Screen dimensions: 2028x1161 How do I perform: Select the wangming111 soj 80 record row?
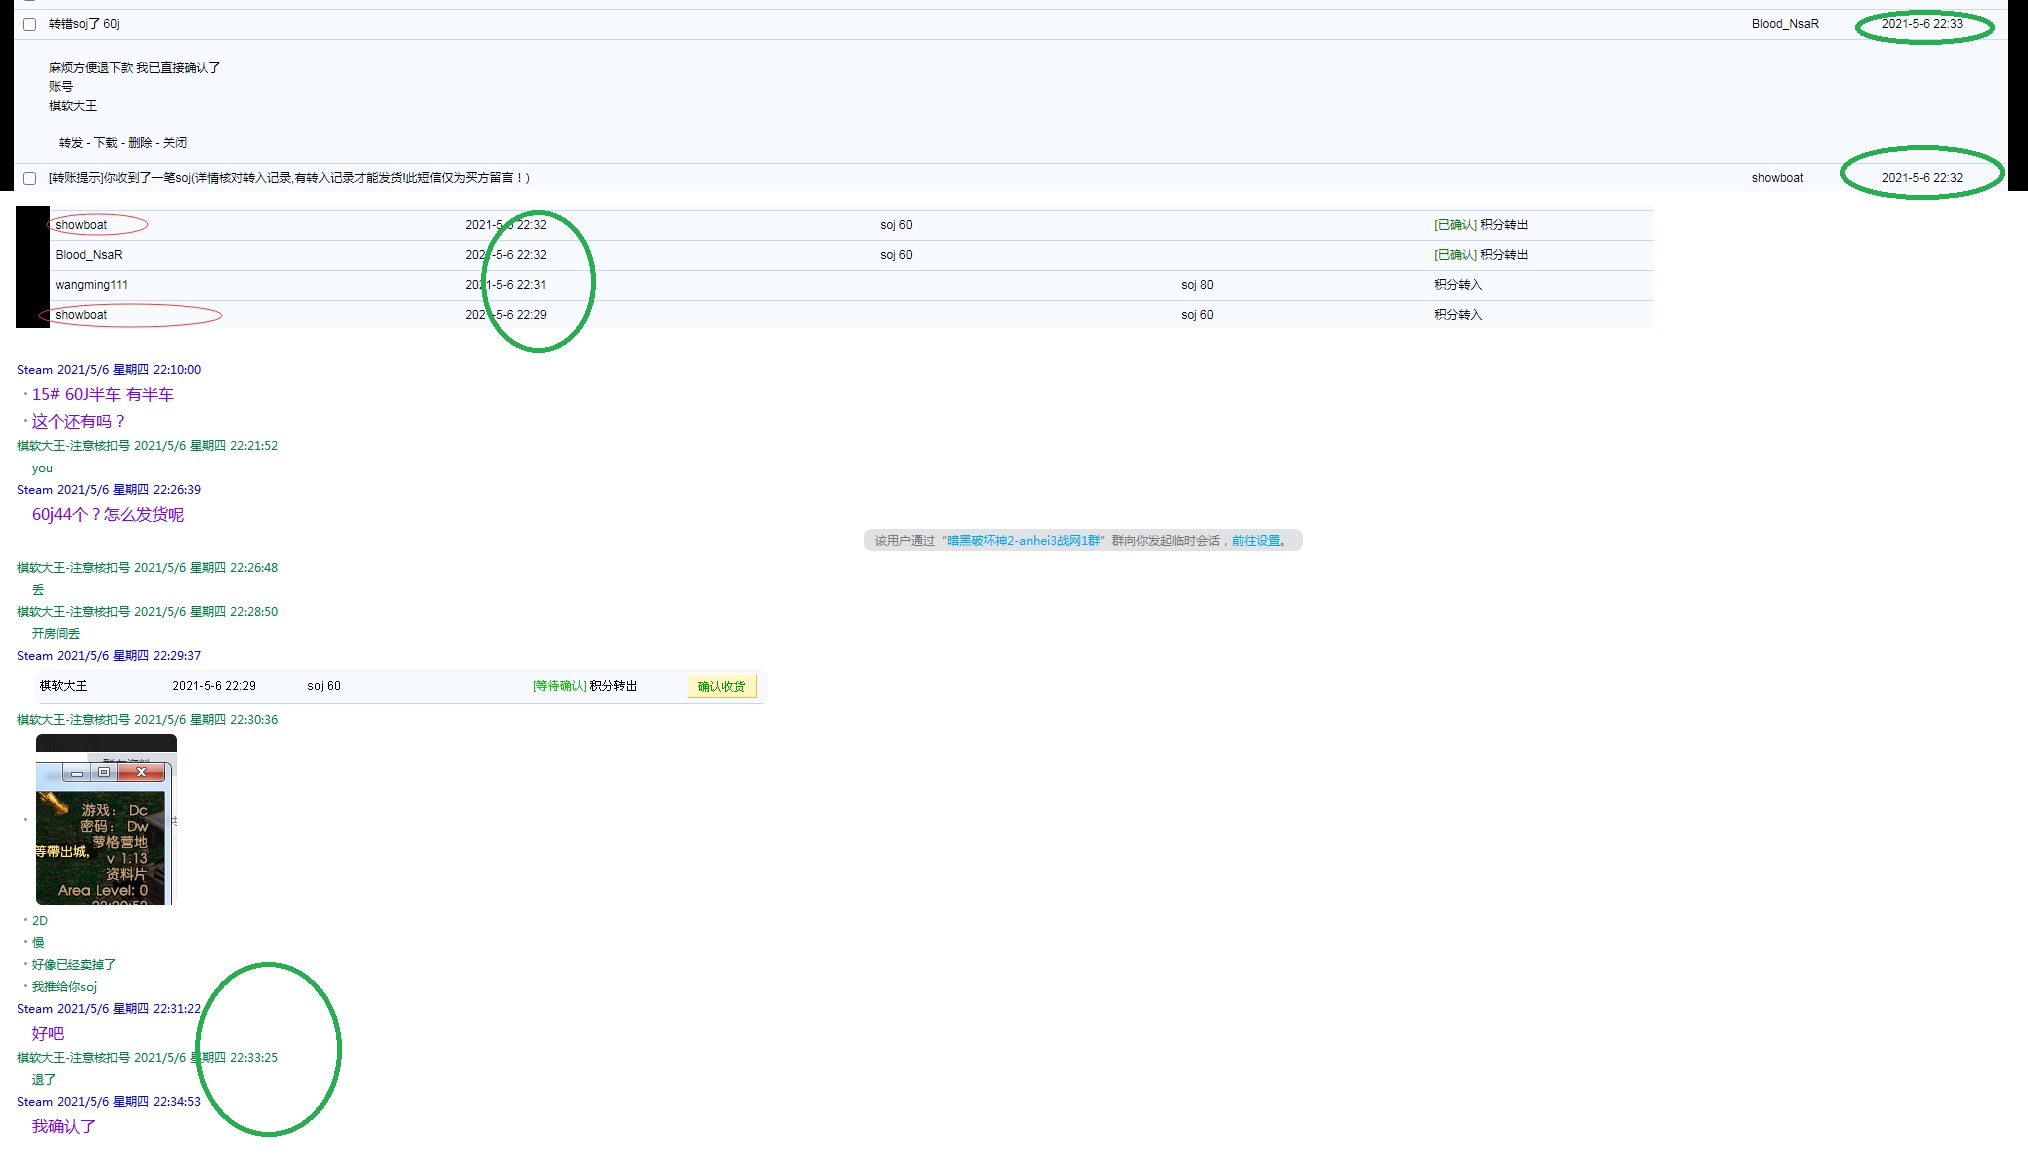91,285
